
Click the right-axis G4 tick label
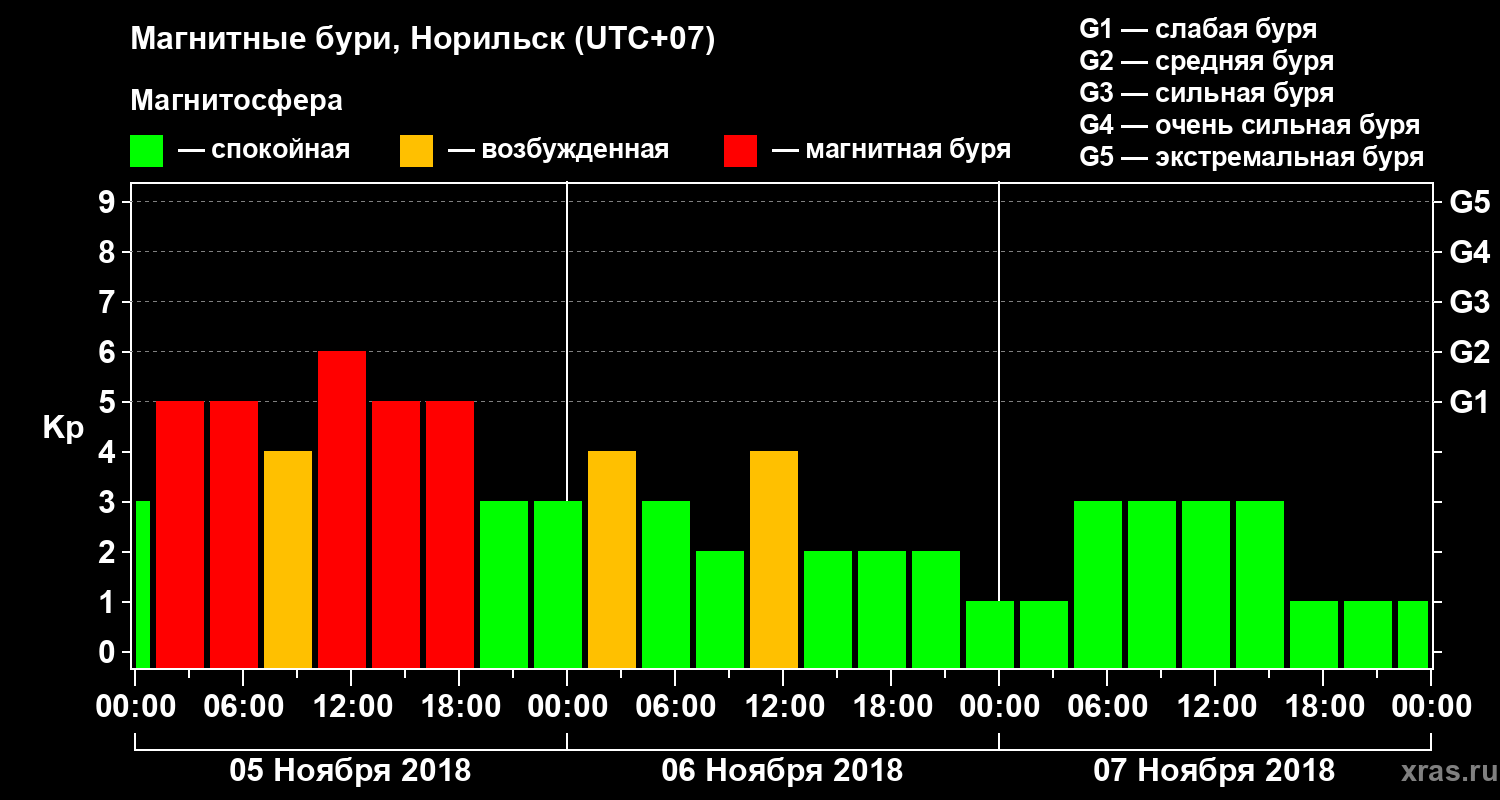[1470, 252]
